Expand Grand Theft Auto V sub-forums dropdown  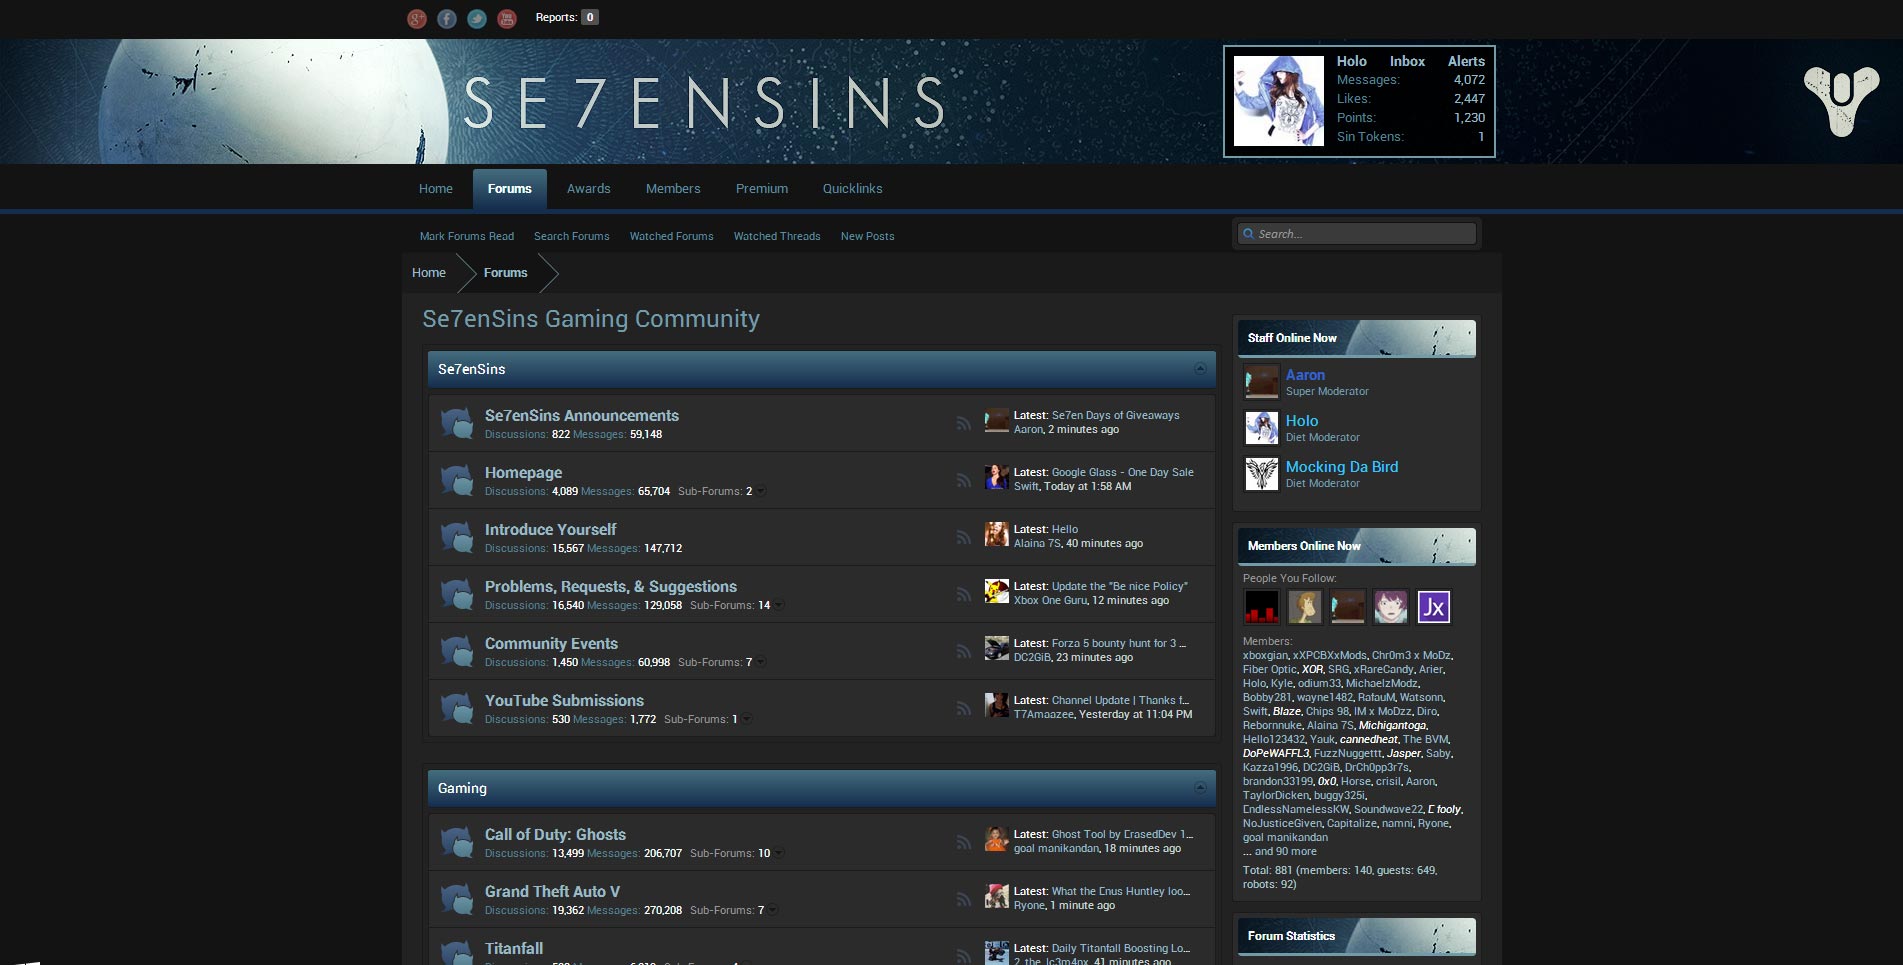coord(773,910)
